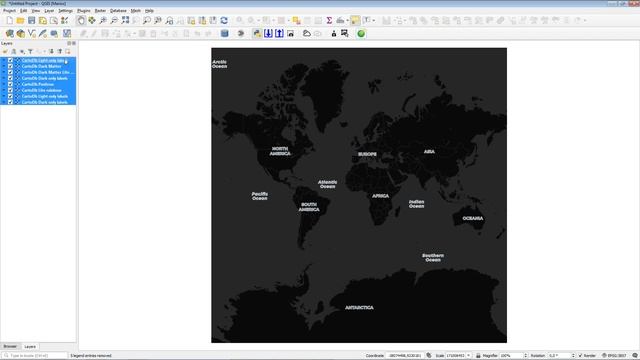The image size is (640, 360).
Task: Open a project using the folder icon
Action: click(x=20, y=20)
